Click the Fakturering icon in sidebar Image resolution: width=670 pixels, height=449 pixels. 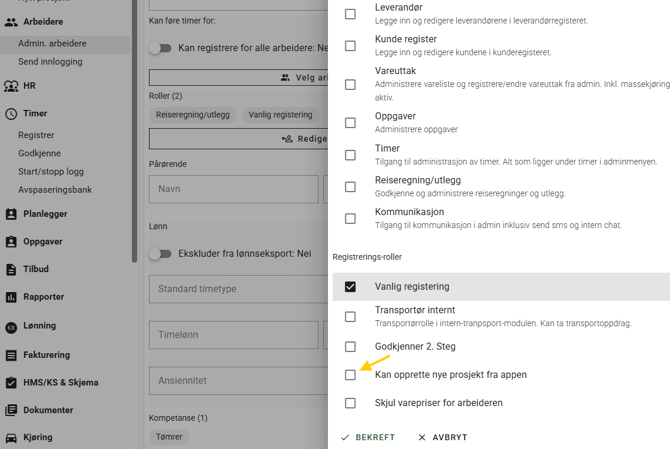pyautogui.click(x=11, y=355)
